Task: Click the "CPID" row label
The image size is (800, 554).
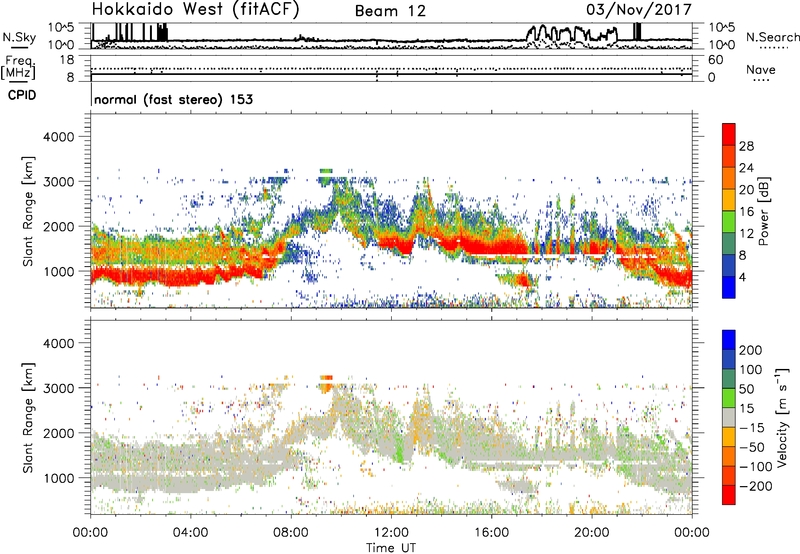Action: pyautogui.click(x=22, y=95)
